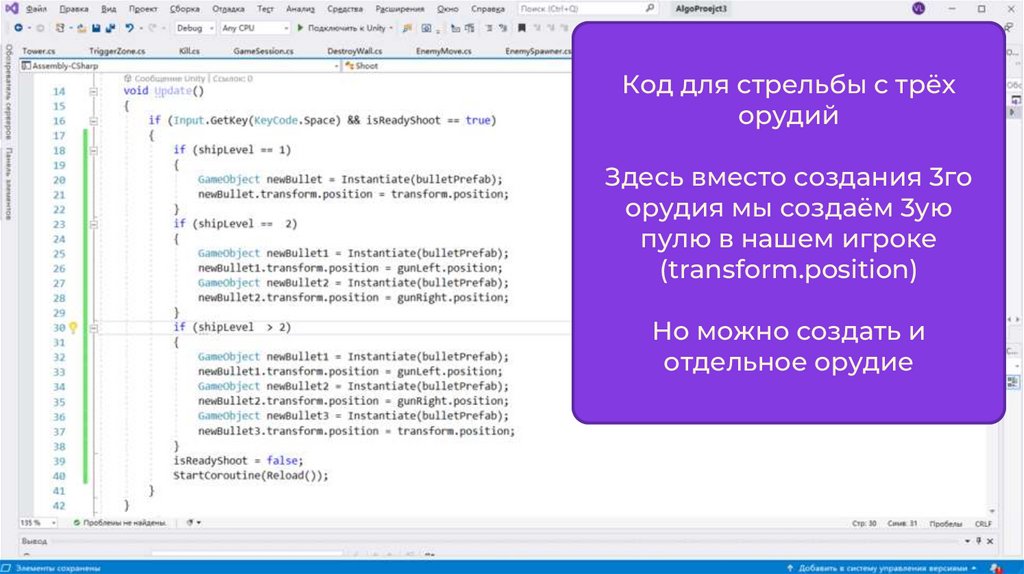Image resolution: width=1024 pixels, height=574 pixels.
Task: Click the user account avatar icon
Action: coord(919,8)
